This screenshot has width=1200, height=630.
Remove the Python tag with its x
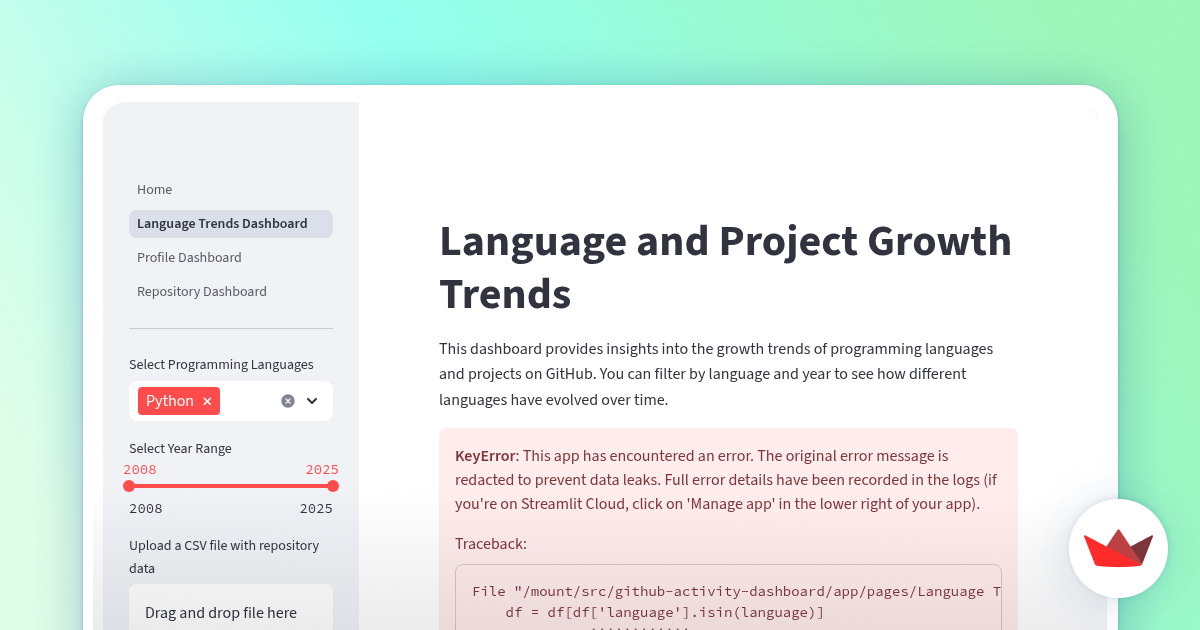point(207,401)
